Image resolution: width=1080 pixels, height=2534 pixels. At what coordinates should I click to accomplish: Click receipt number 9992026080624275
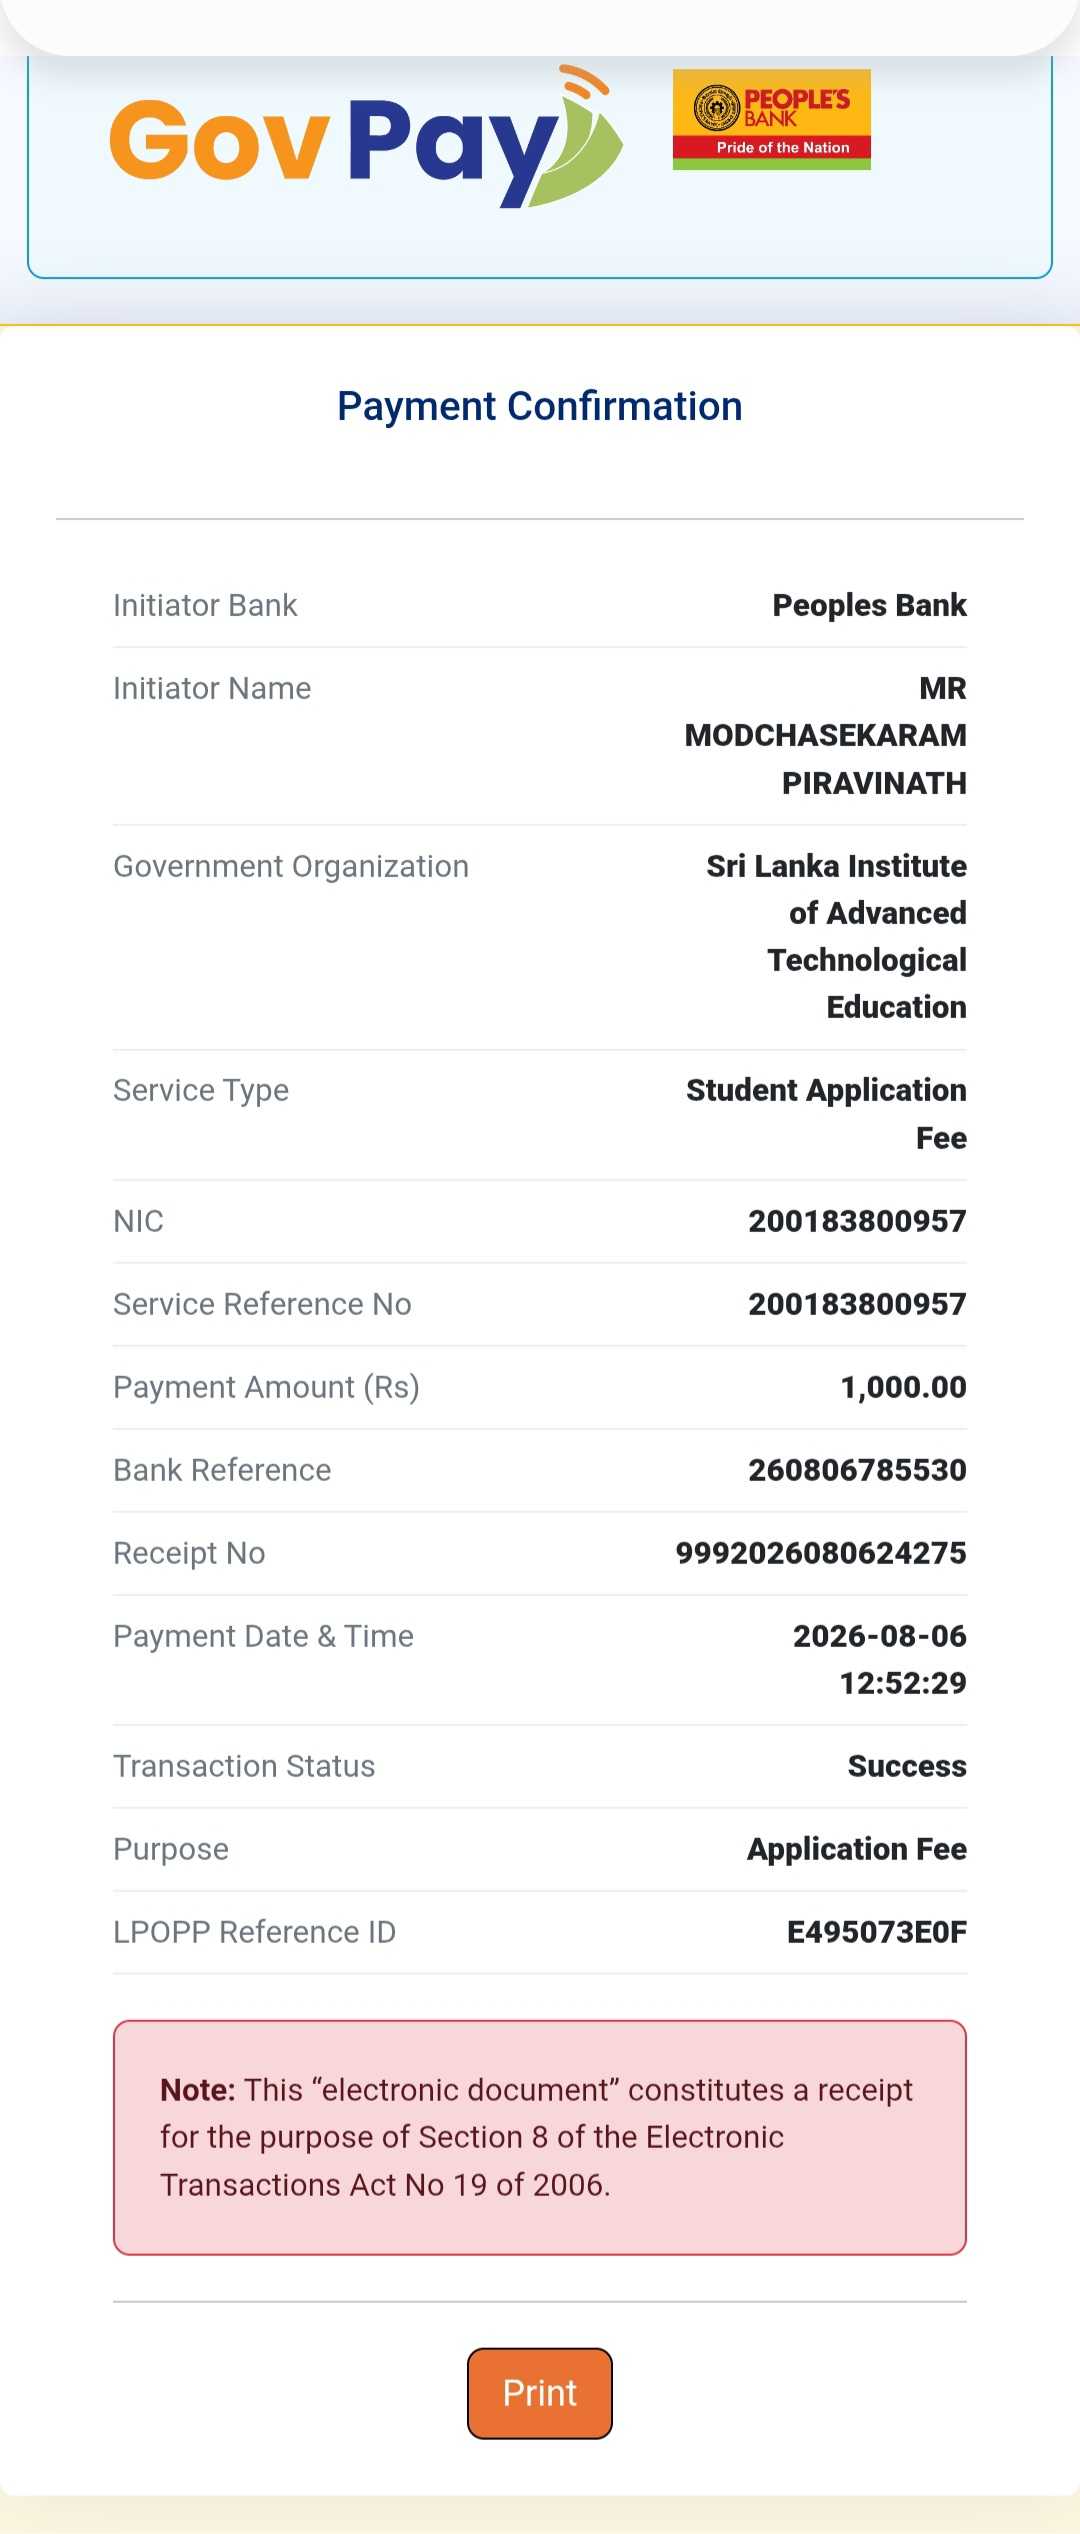point(821,1553)
